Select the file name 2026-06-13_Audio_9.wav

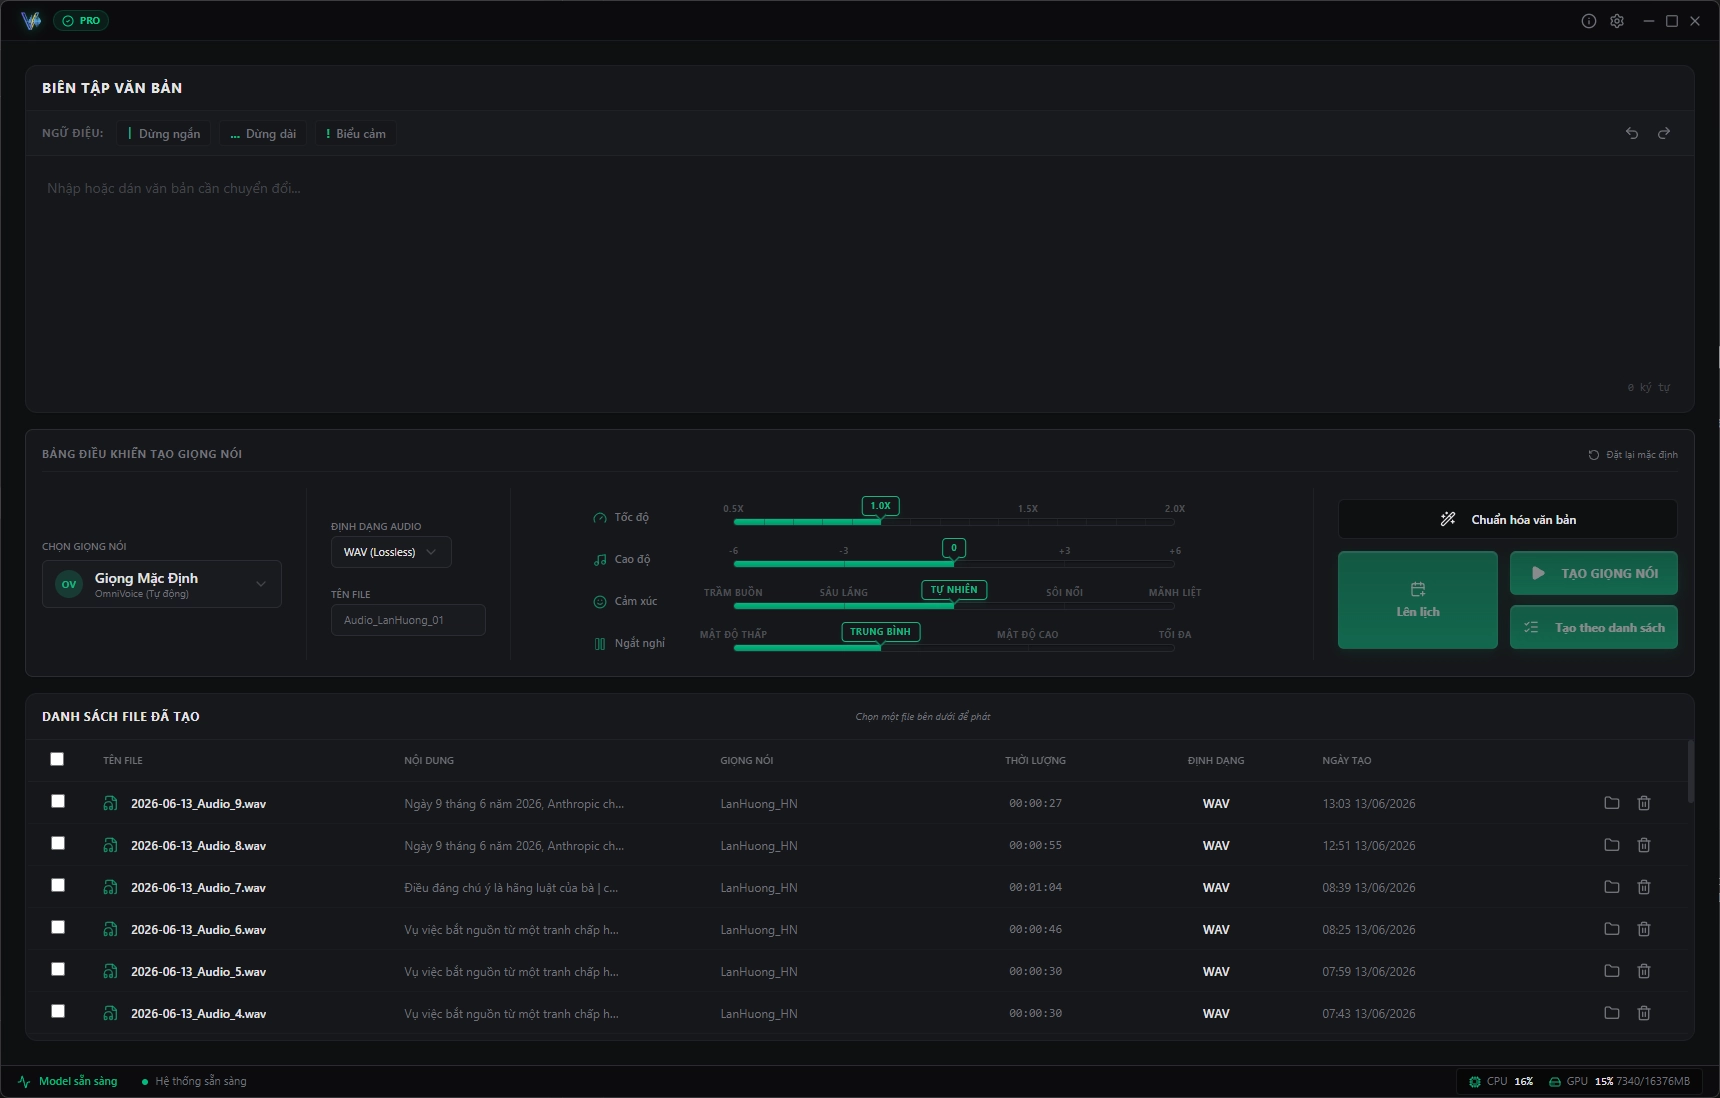point(198,804)
